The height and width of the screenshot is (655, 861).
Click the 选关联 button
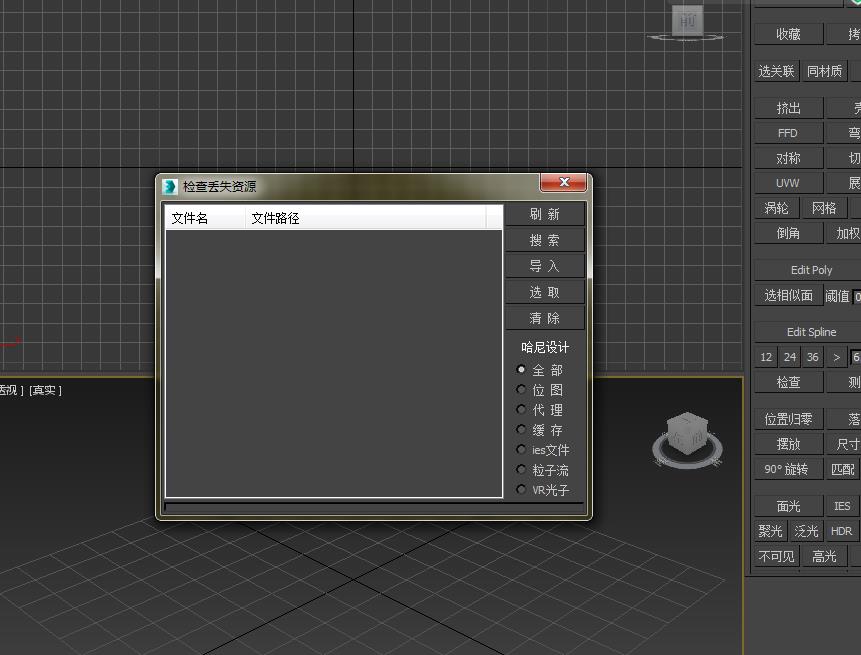[x=776, y=71]
